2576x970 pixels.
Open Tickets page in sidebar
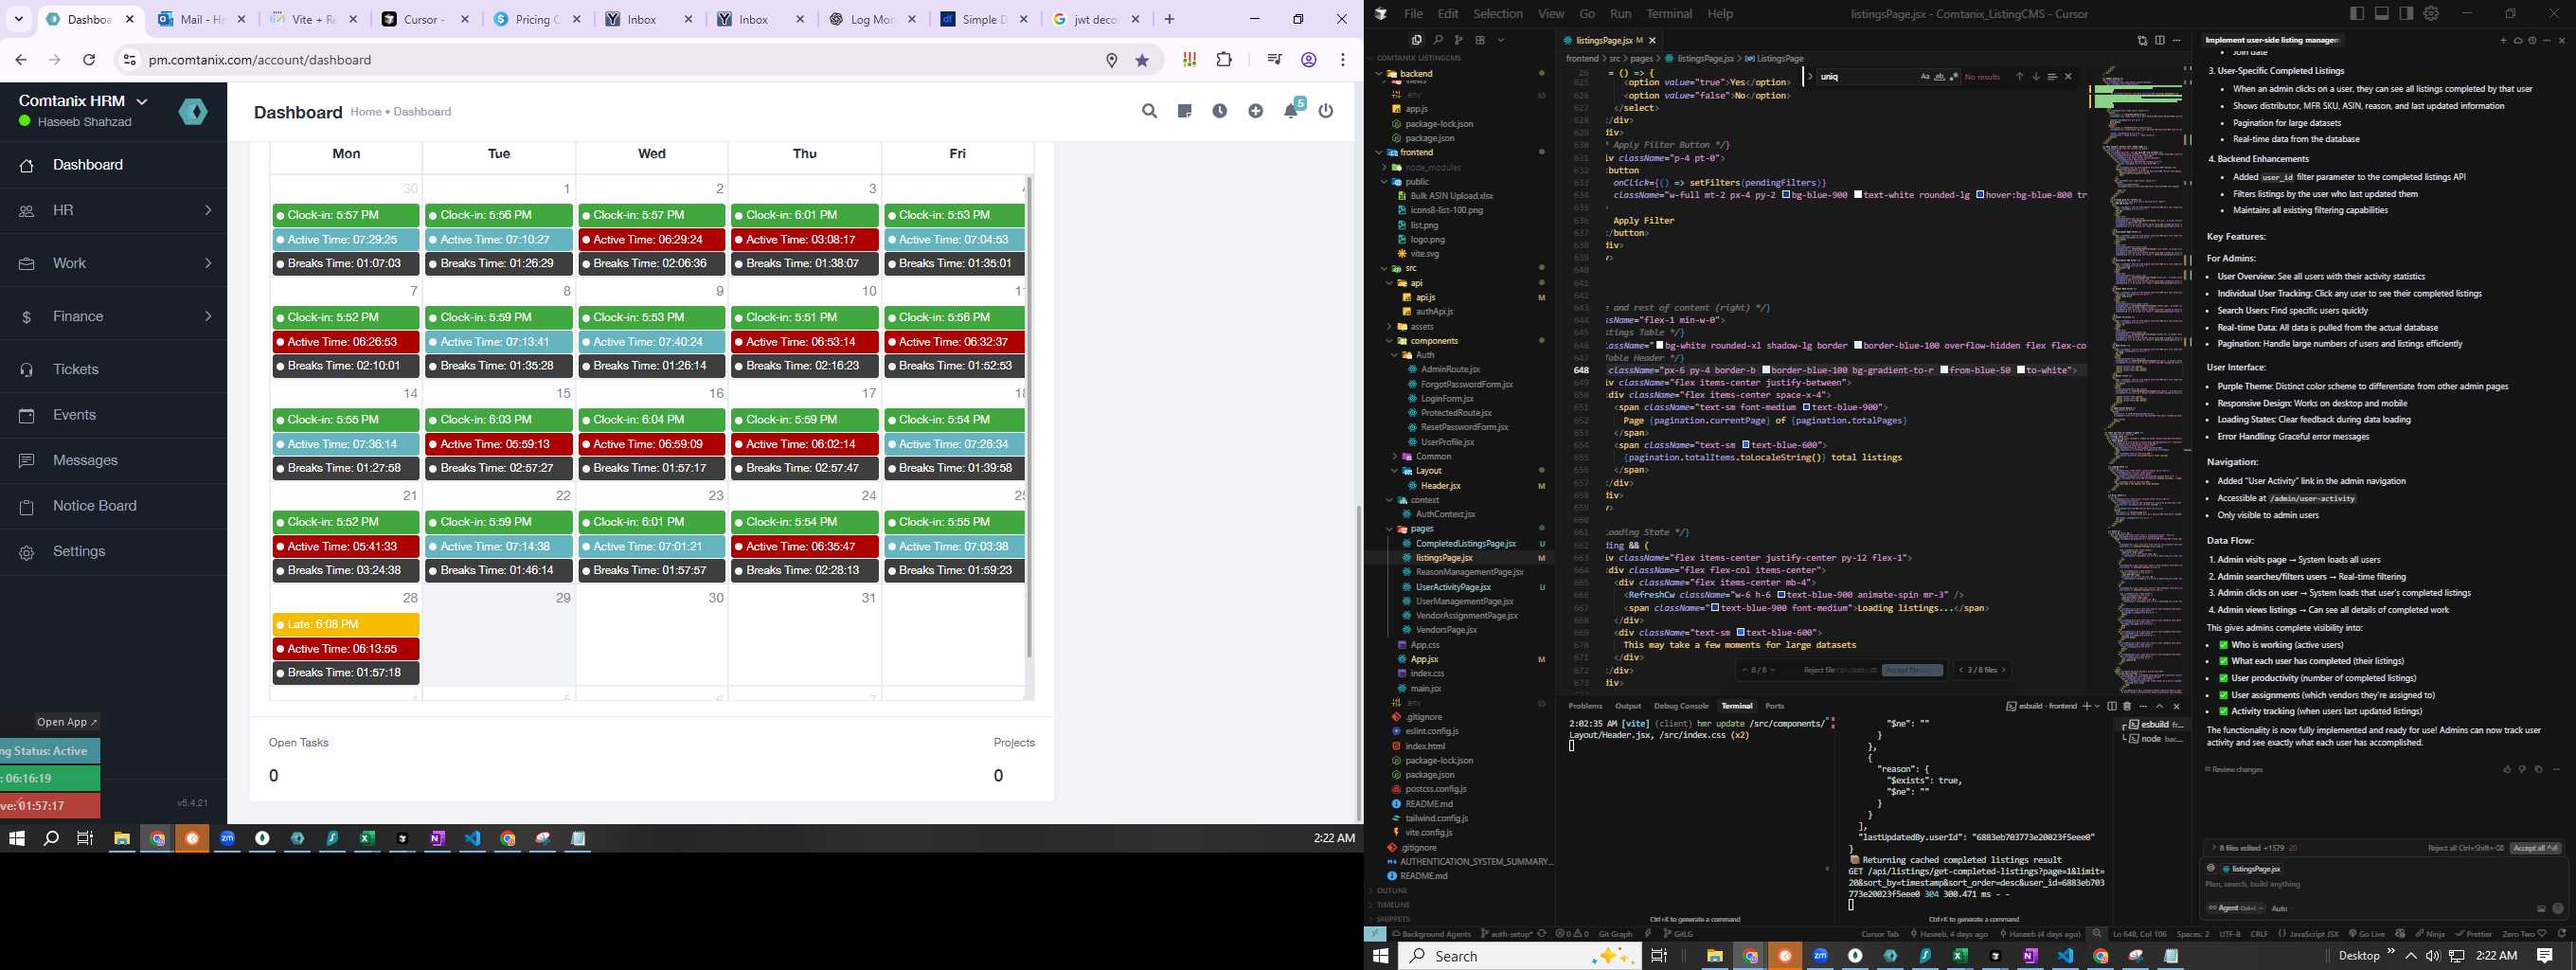[113, 369]
